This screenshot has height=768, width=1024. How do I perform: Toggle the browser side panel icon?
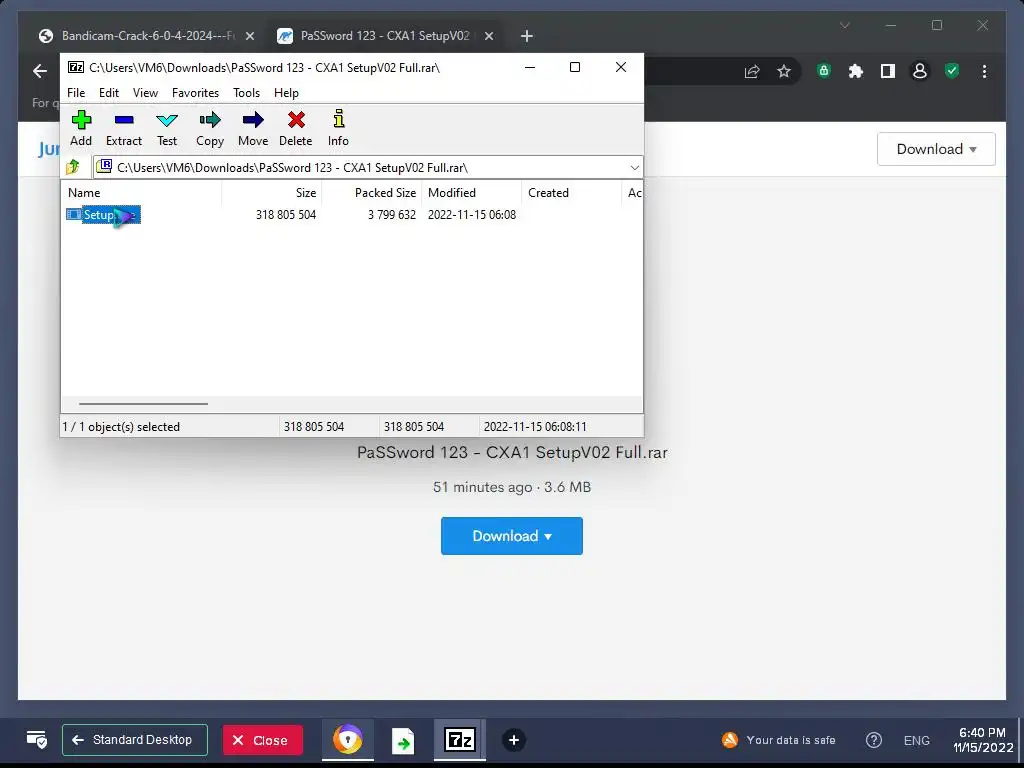pos(888,71)
